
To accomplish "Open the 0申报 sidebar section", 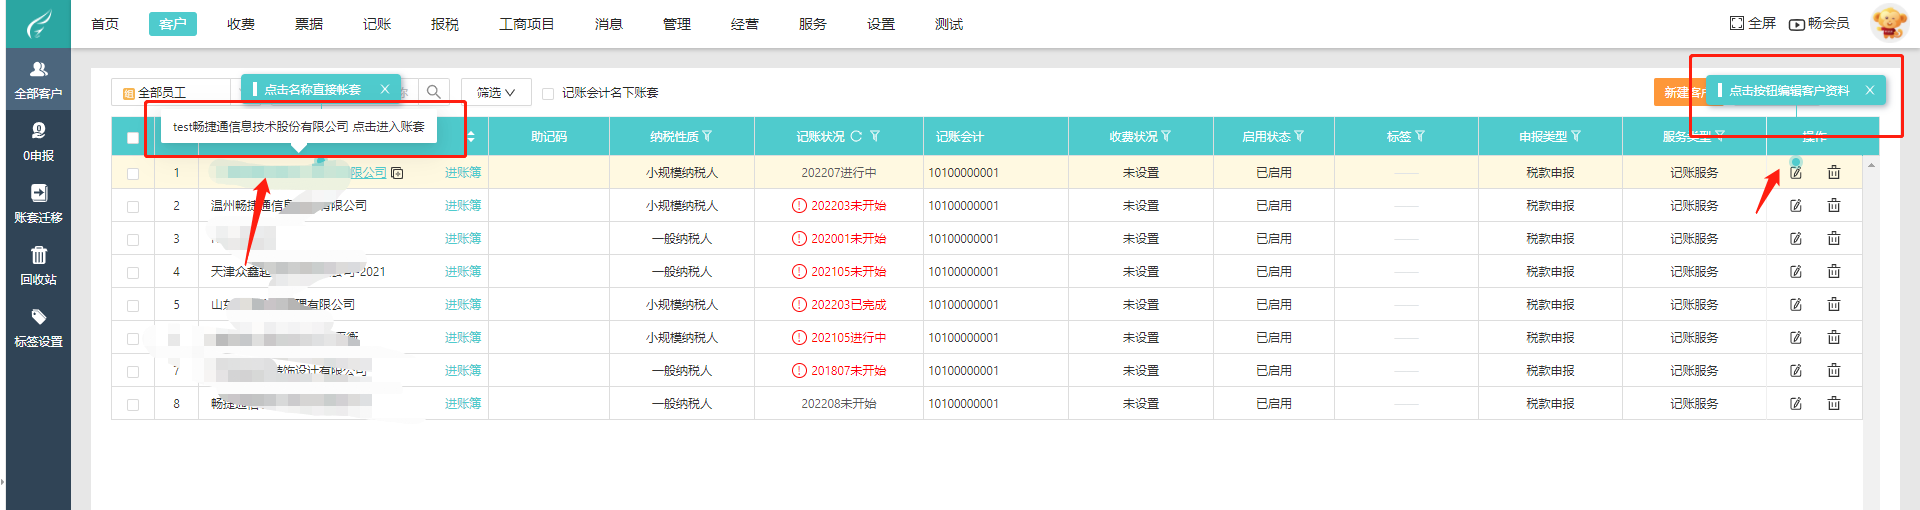I will 38,142.
